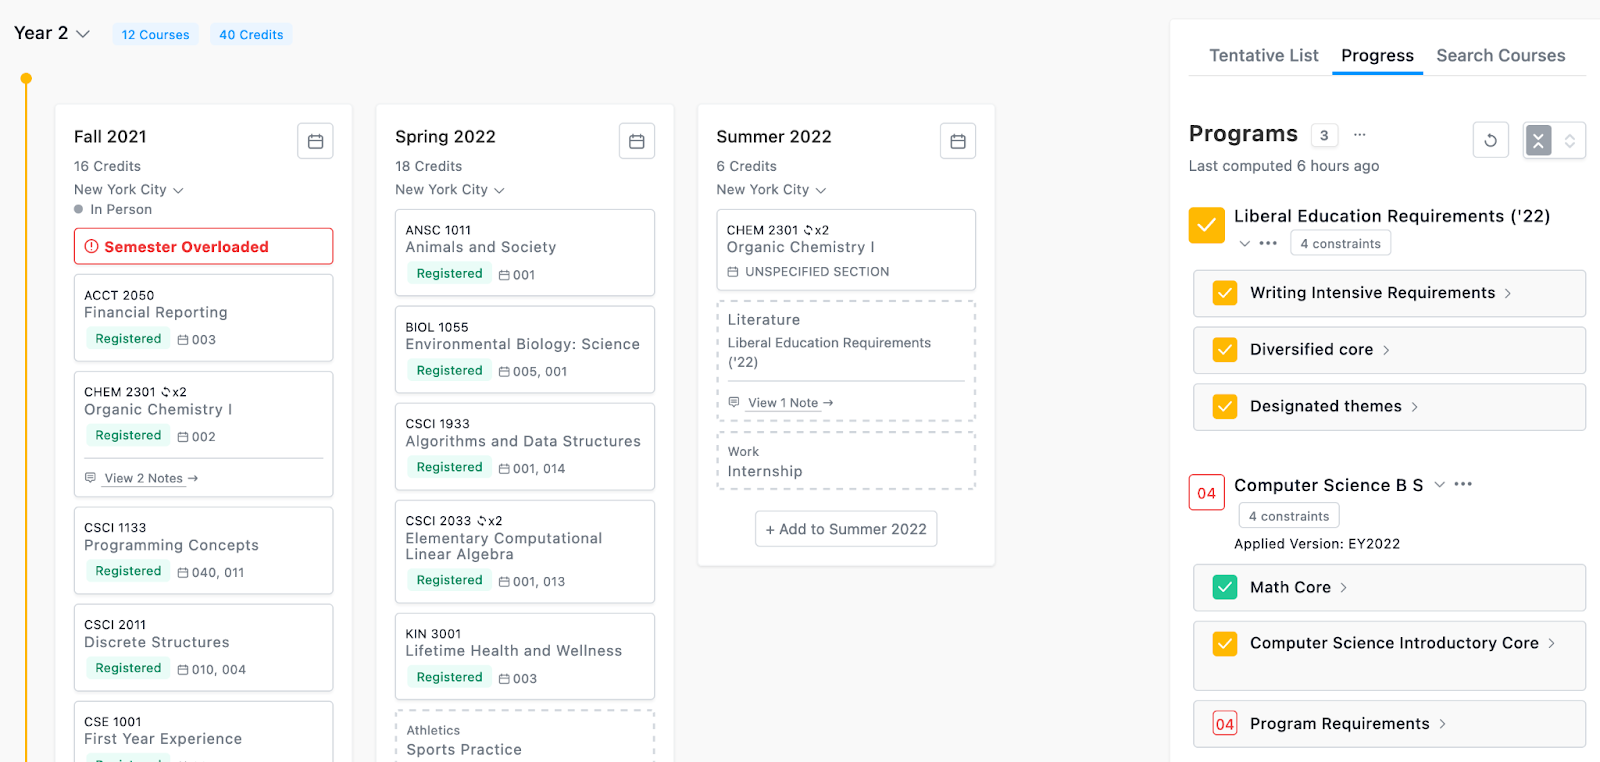This screenshot has height=762, width=1600.
Task: Switch to the Search Courses tab
Action: 1501,55
